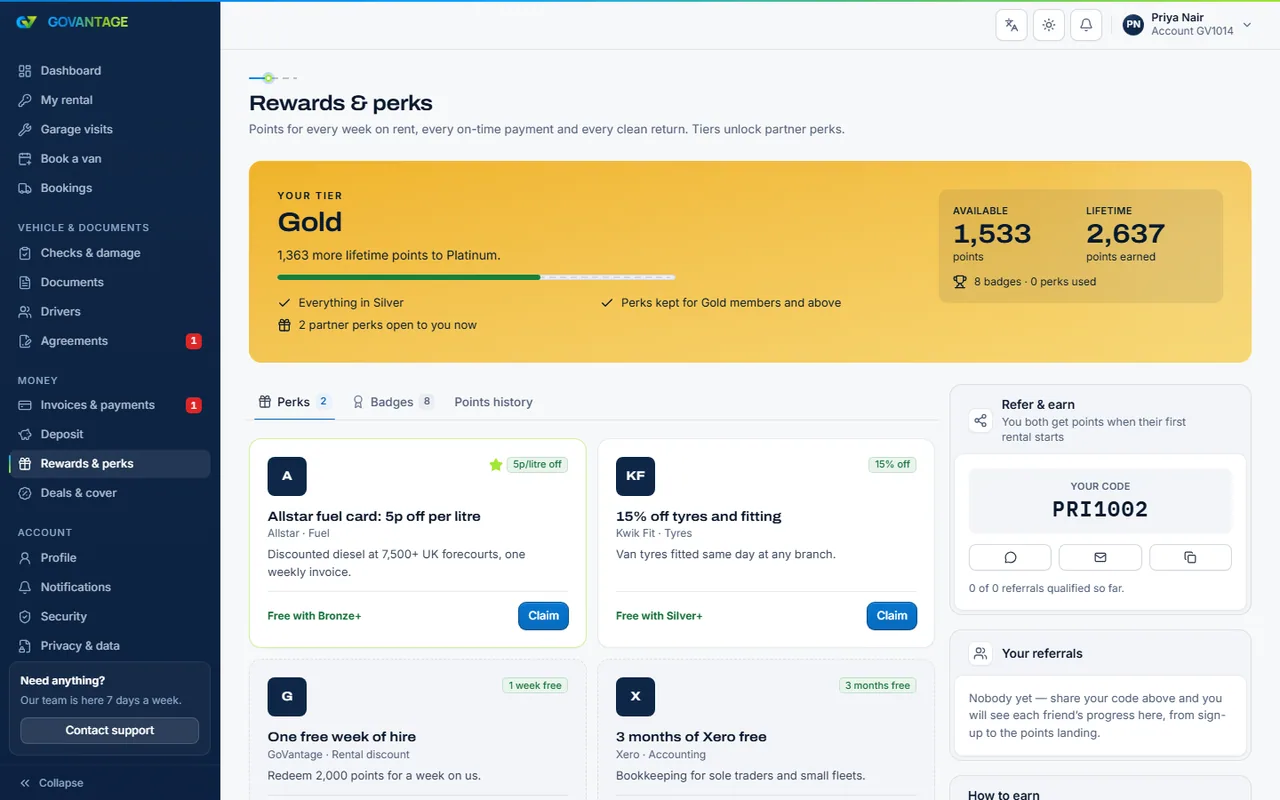Click the PRI1002 referral code text
The image size is (1280, 800).
pyautogui.click(x=1100, y=509)
